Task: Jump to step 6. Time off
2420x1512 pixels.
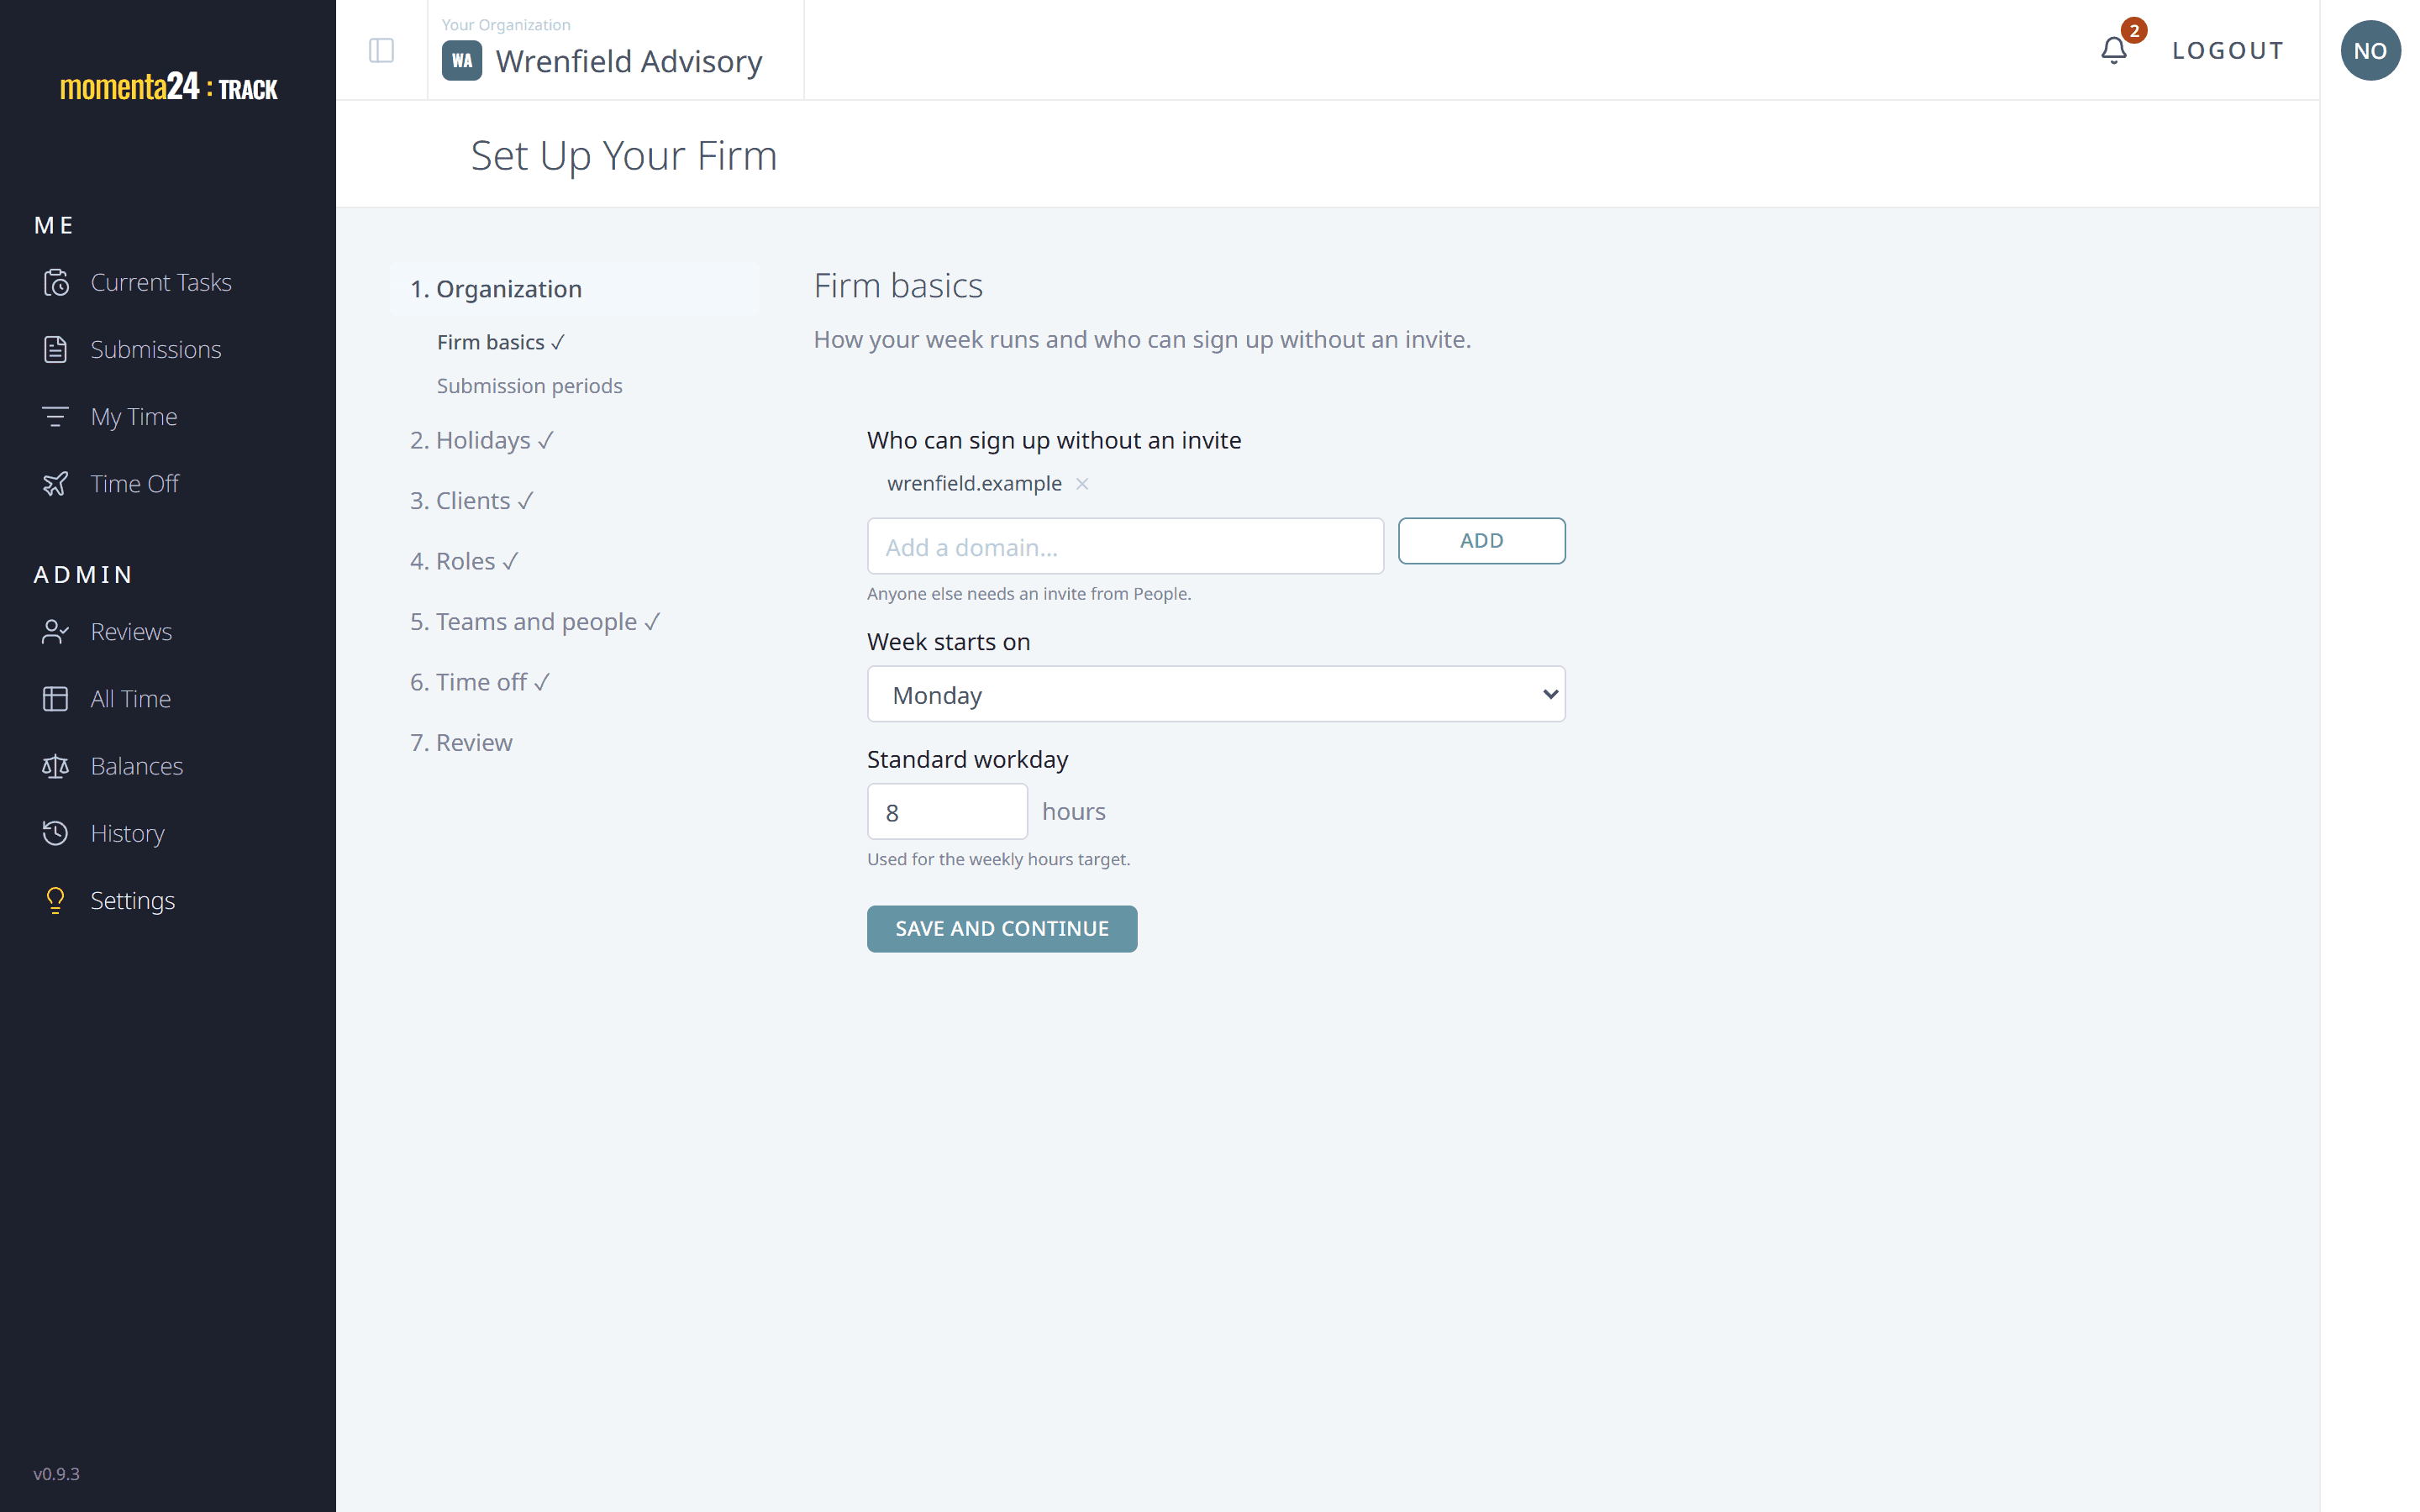Action: (x=480, y=682)
